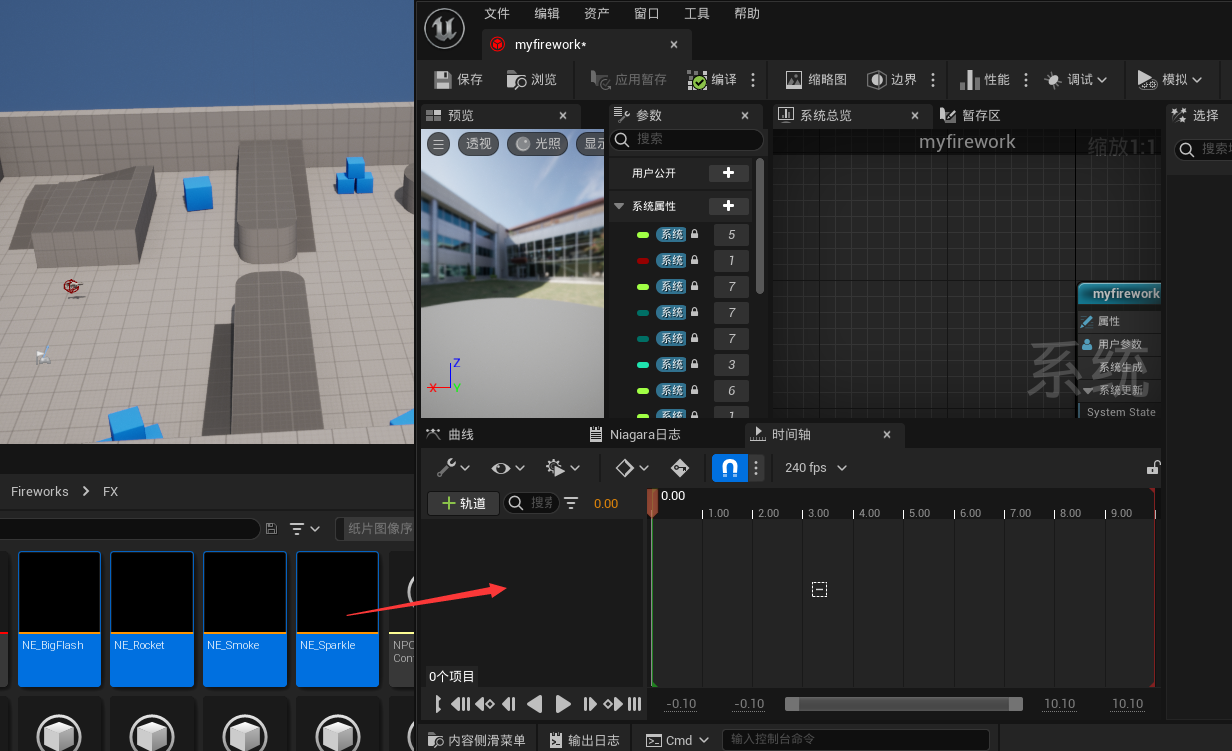Open the 资产 menu
Viewport: 1232px width, 751px height.
pyautogui.click(x=597, y=13)
